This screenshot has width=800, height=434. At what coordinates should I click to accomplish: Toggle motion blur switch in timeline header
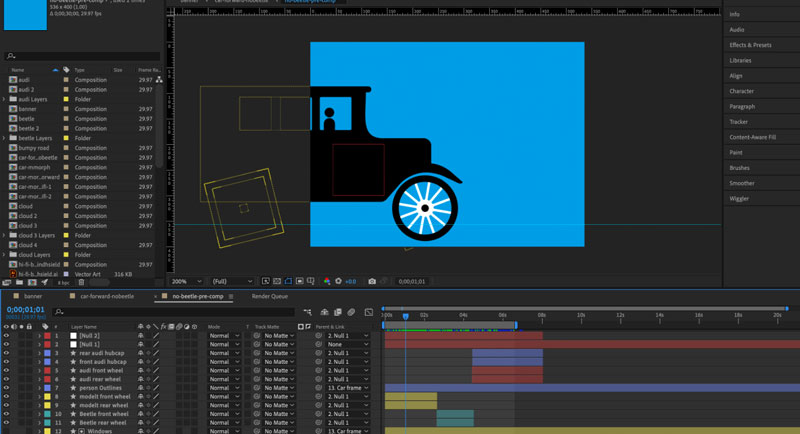point(351,312)
